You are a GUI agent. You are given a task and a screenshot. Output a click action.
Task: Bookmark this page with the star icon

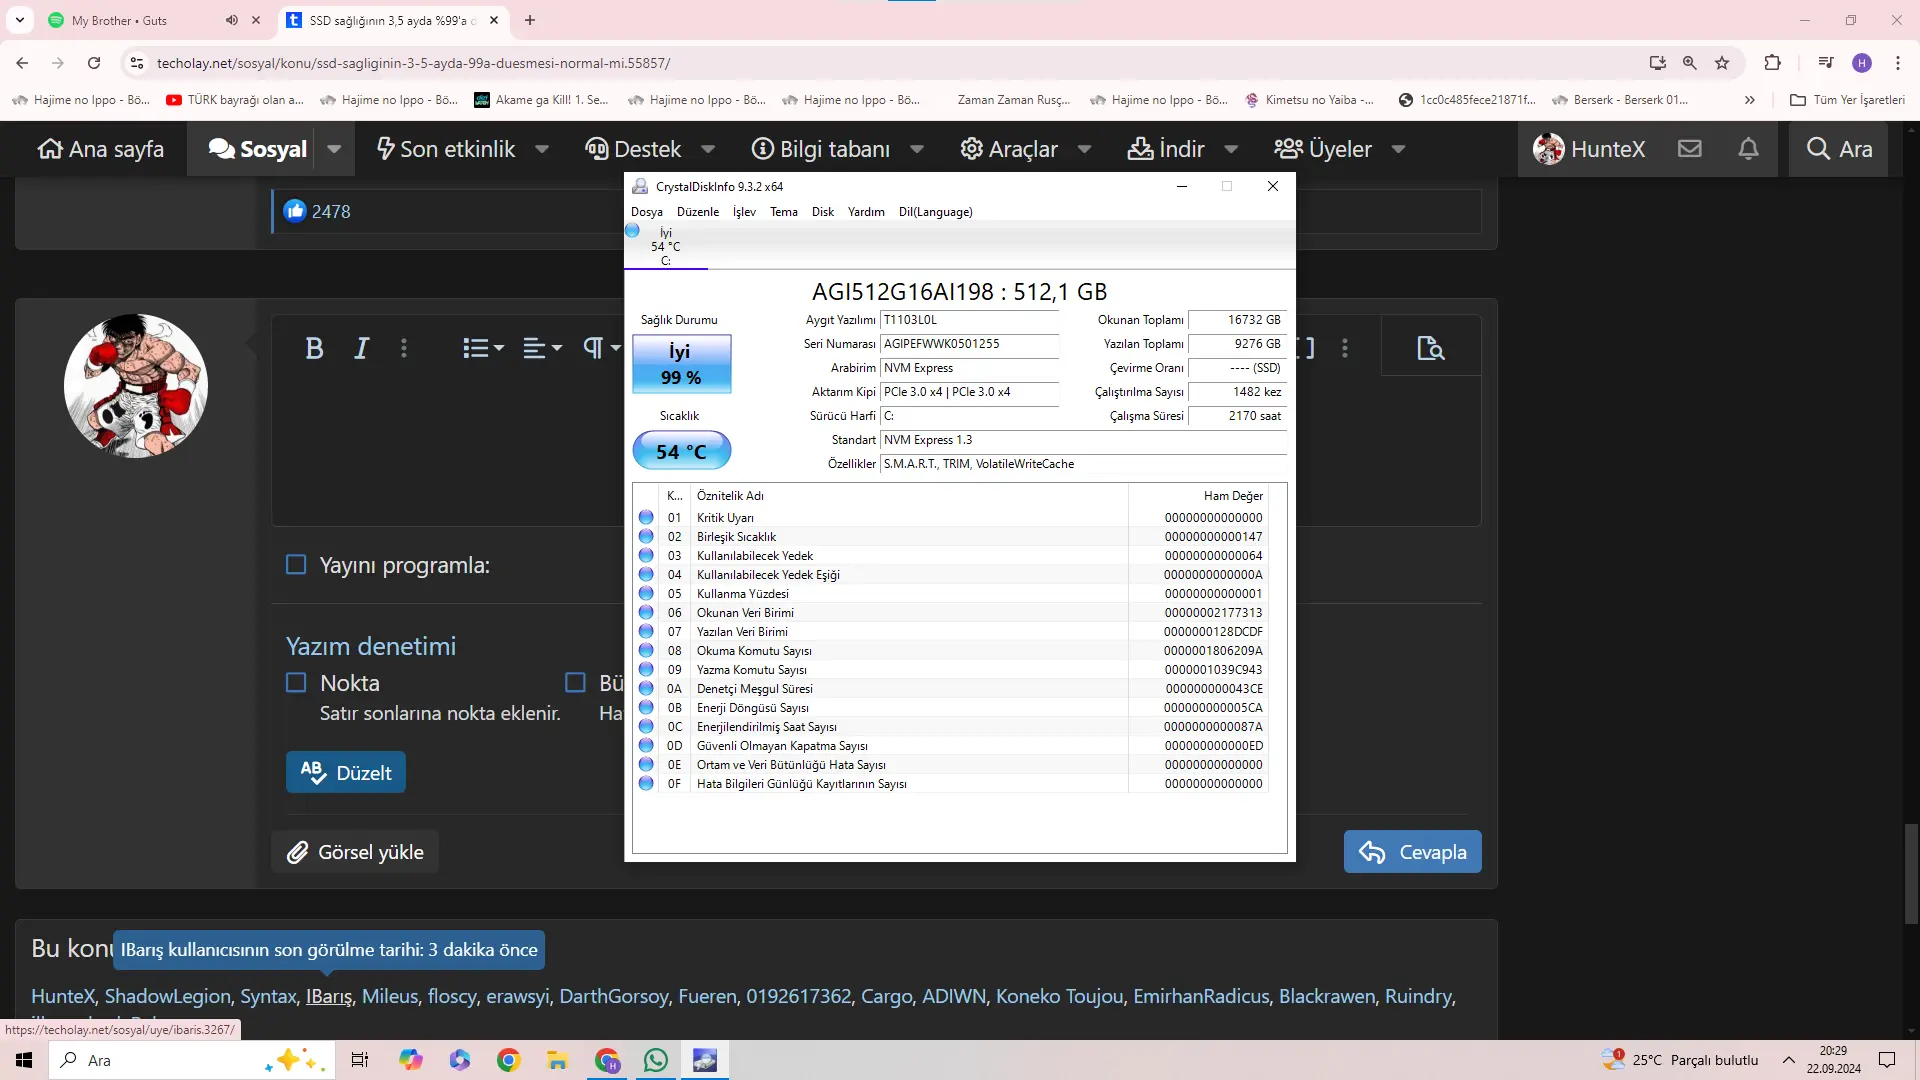[1721, 63]
